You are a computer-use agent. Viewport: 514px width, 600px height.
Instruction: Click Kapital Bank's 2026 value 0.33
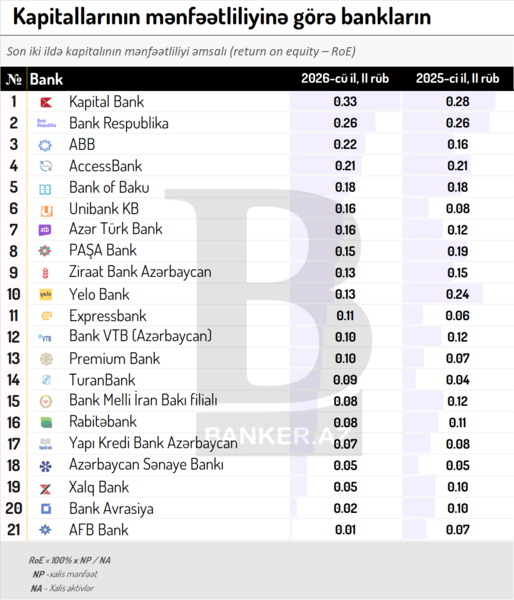pyautogui.click(x=345, y=101)
